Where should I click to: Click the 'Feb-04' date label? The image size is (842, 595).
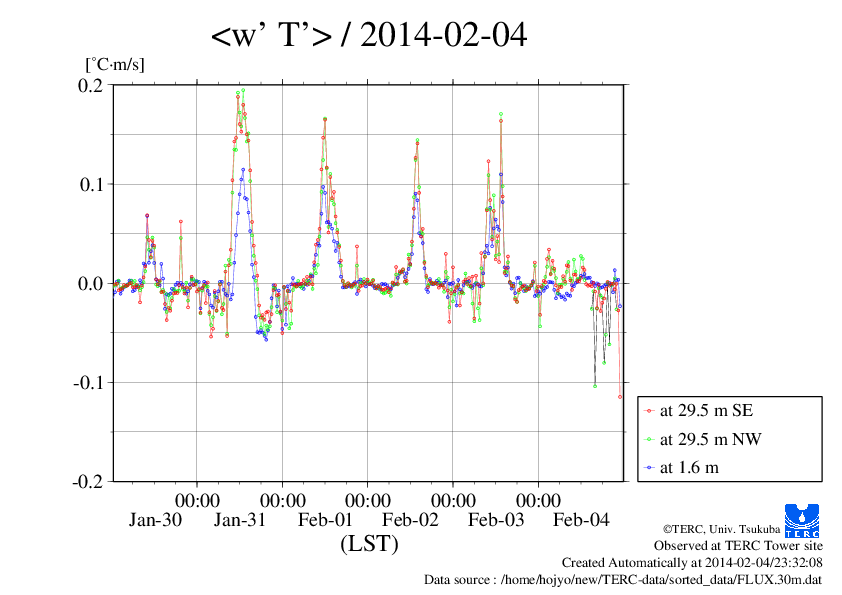click(581, 520)
